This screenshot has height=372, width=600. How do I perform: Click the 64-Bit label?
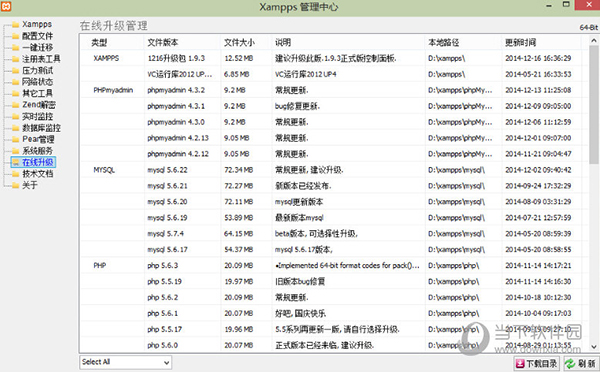[x=588, y=28]
